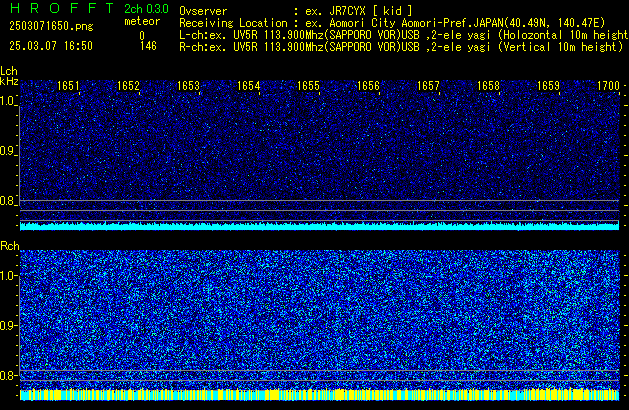Image resolution: width=629 pixels, height=410 pixels.
Task: Click the 1653 time marker
Action: pos(188,86)
